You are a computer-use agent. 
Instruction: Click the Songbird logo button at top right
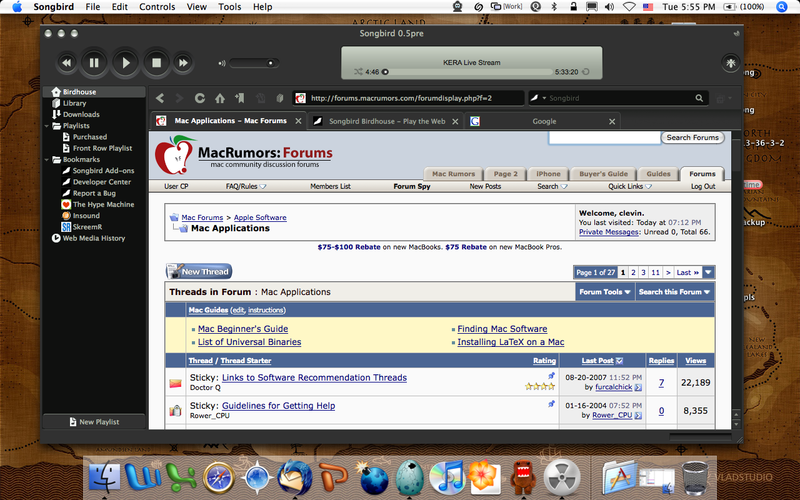(x=731, y=63)
